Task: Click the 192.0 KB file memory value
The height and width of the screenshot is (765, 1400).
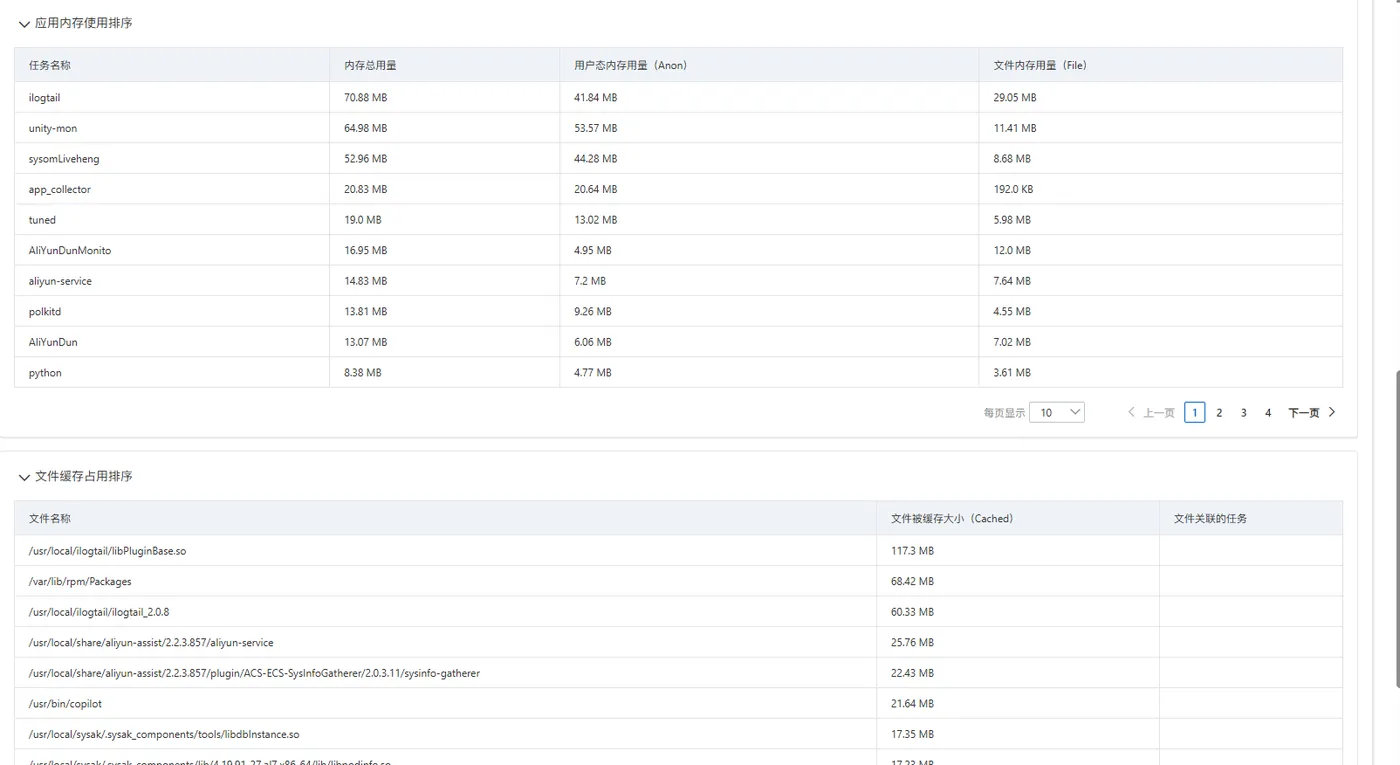Action: tap(1013, 189)
